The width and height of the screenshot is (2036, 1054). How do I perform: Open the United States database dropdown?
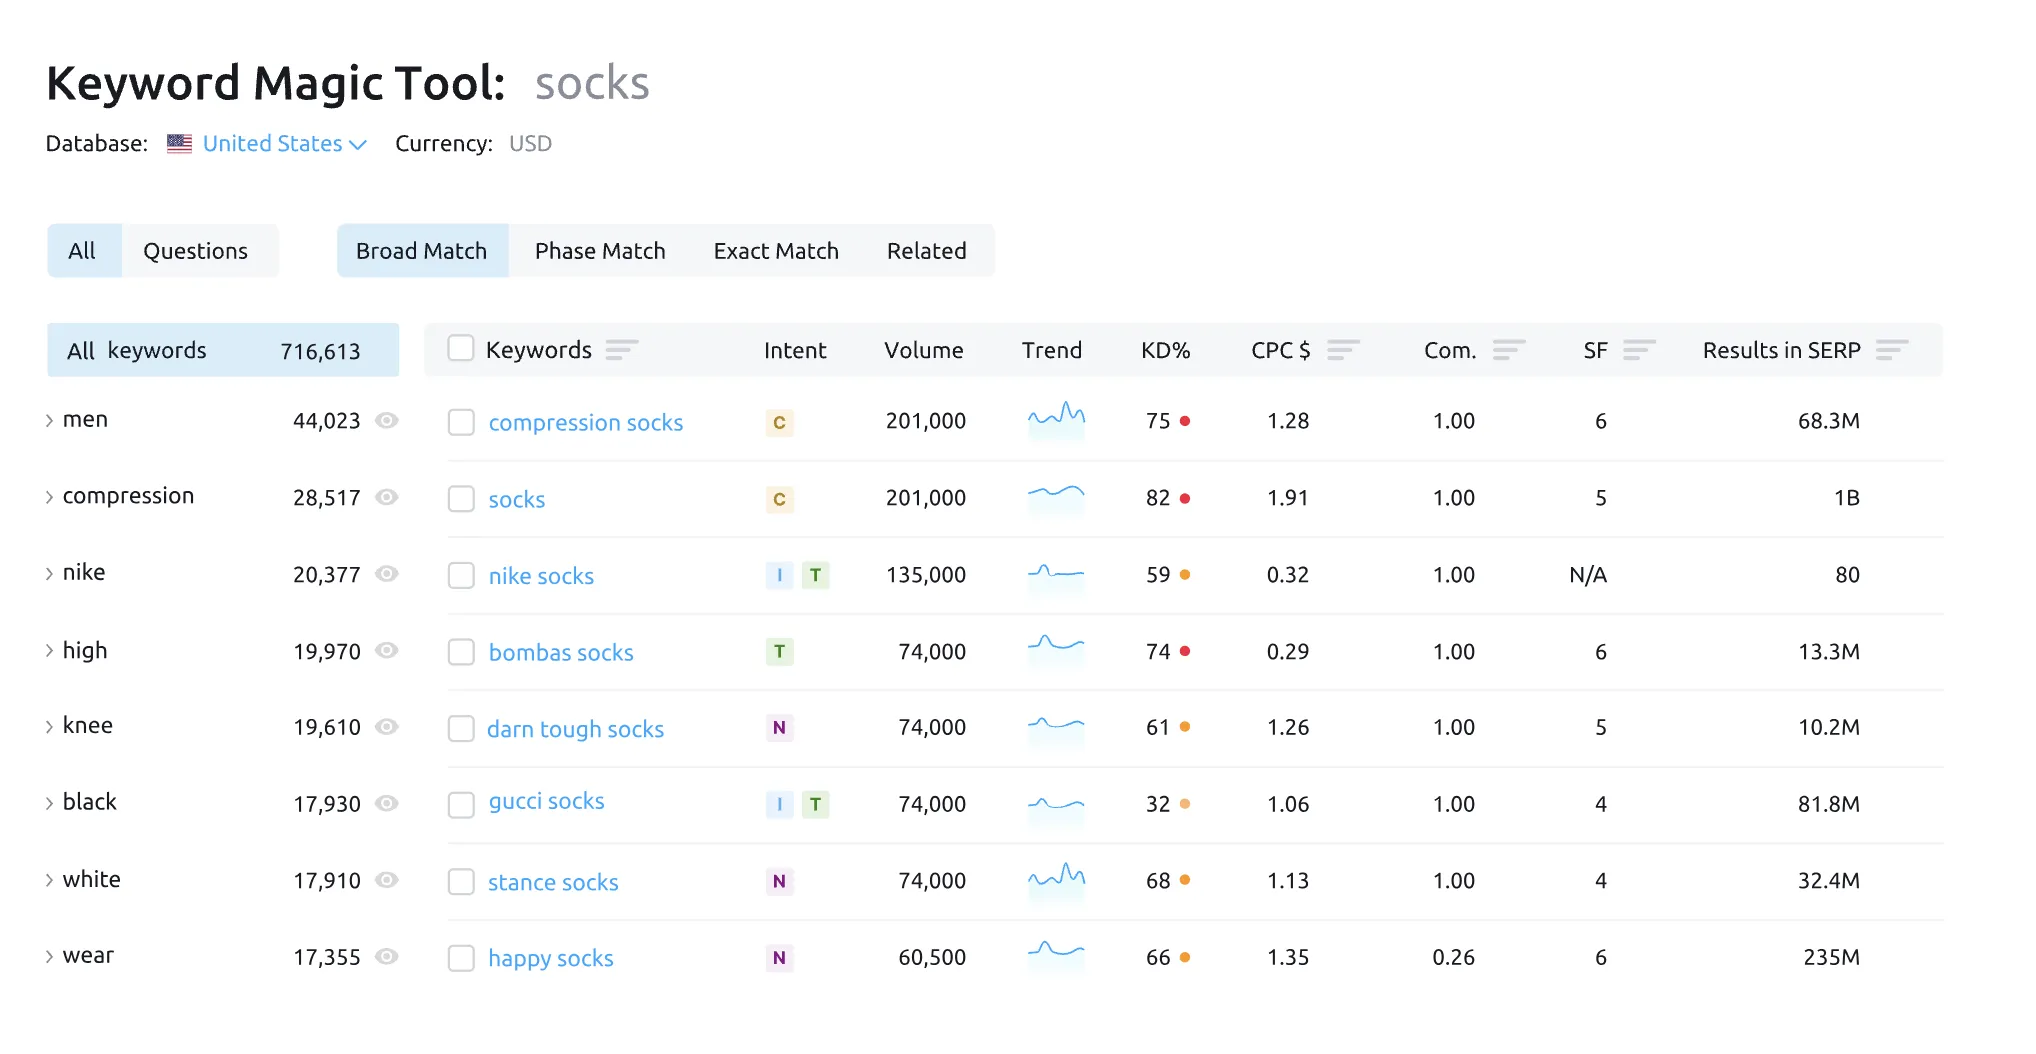pos(284,144)
